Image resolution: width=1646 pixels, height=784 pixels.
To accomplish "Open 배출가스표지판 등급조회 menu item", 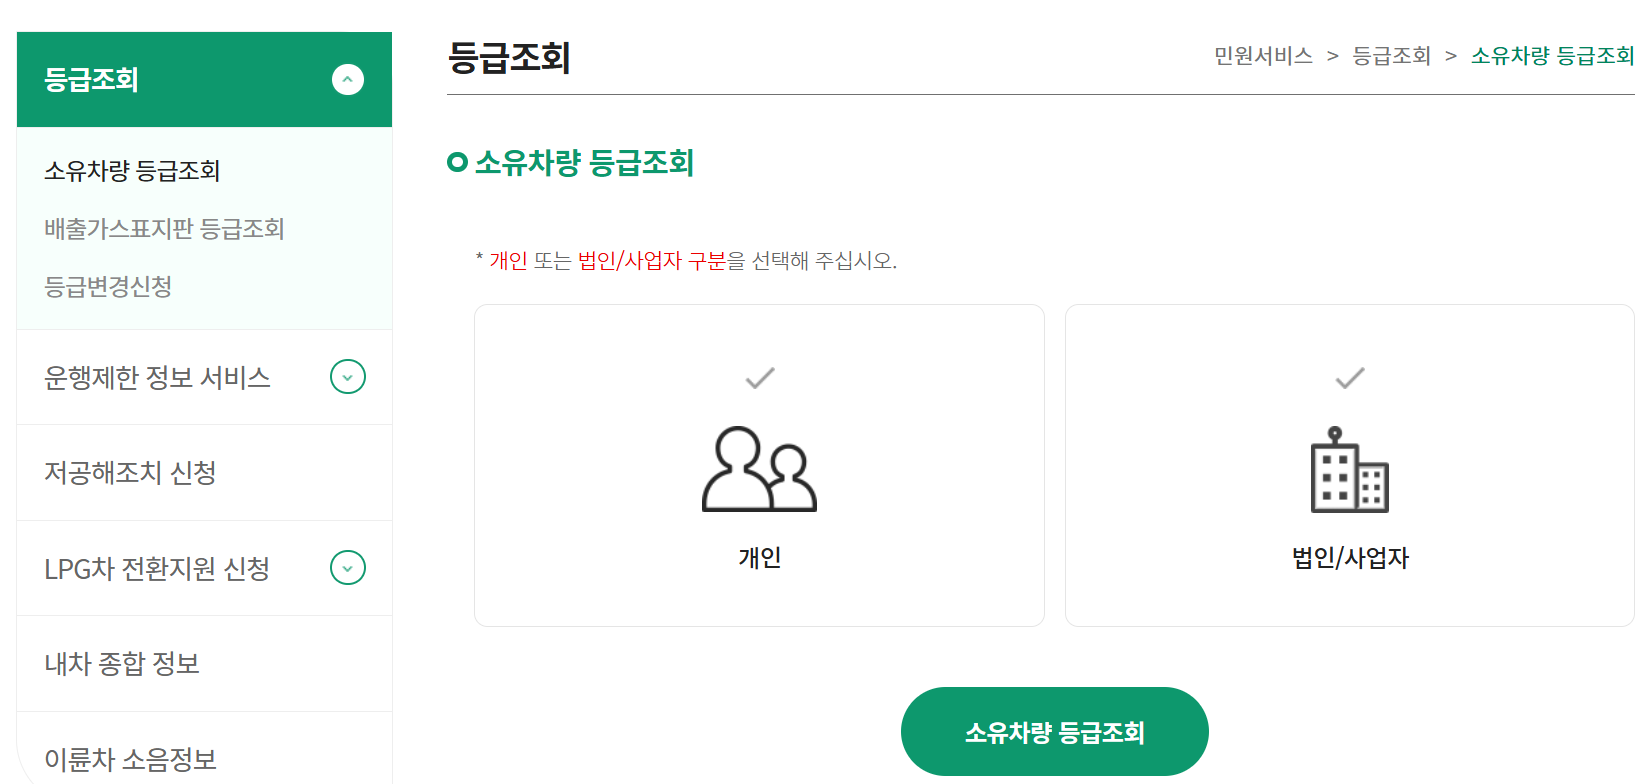I will point(163,228).
